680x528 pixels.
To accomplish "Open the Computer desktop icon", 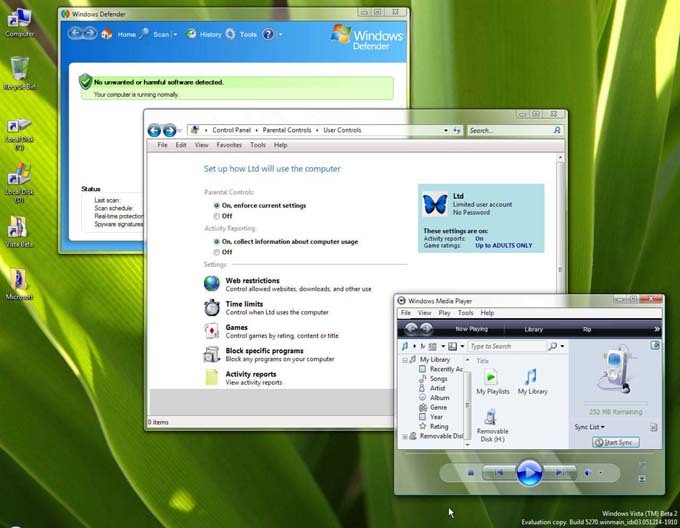I will click(20, 23).
